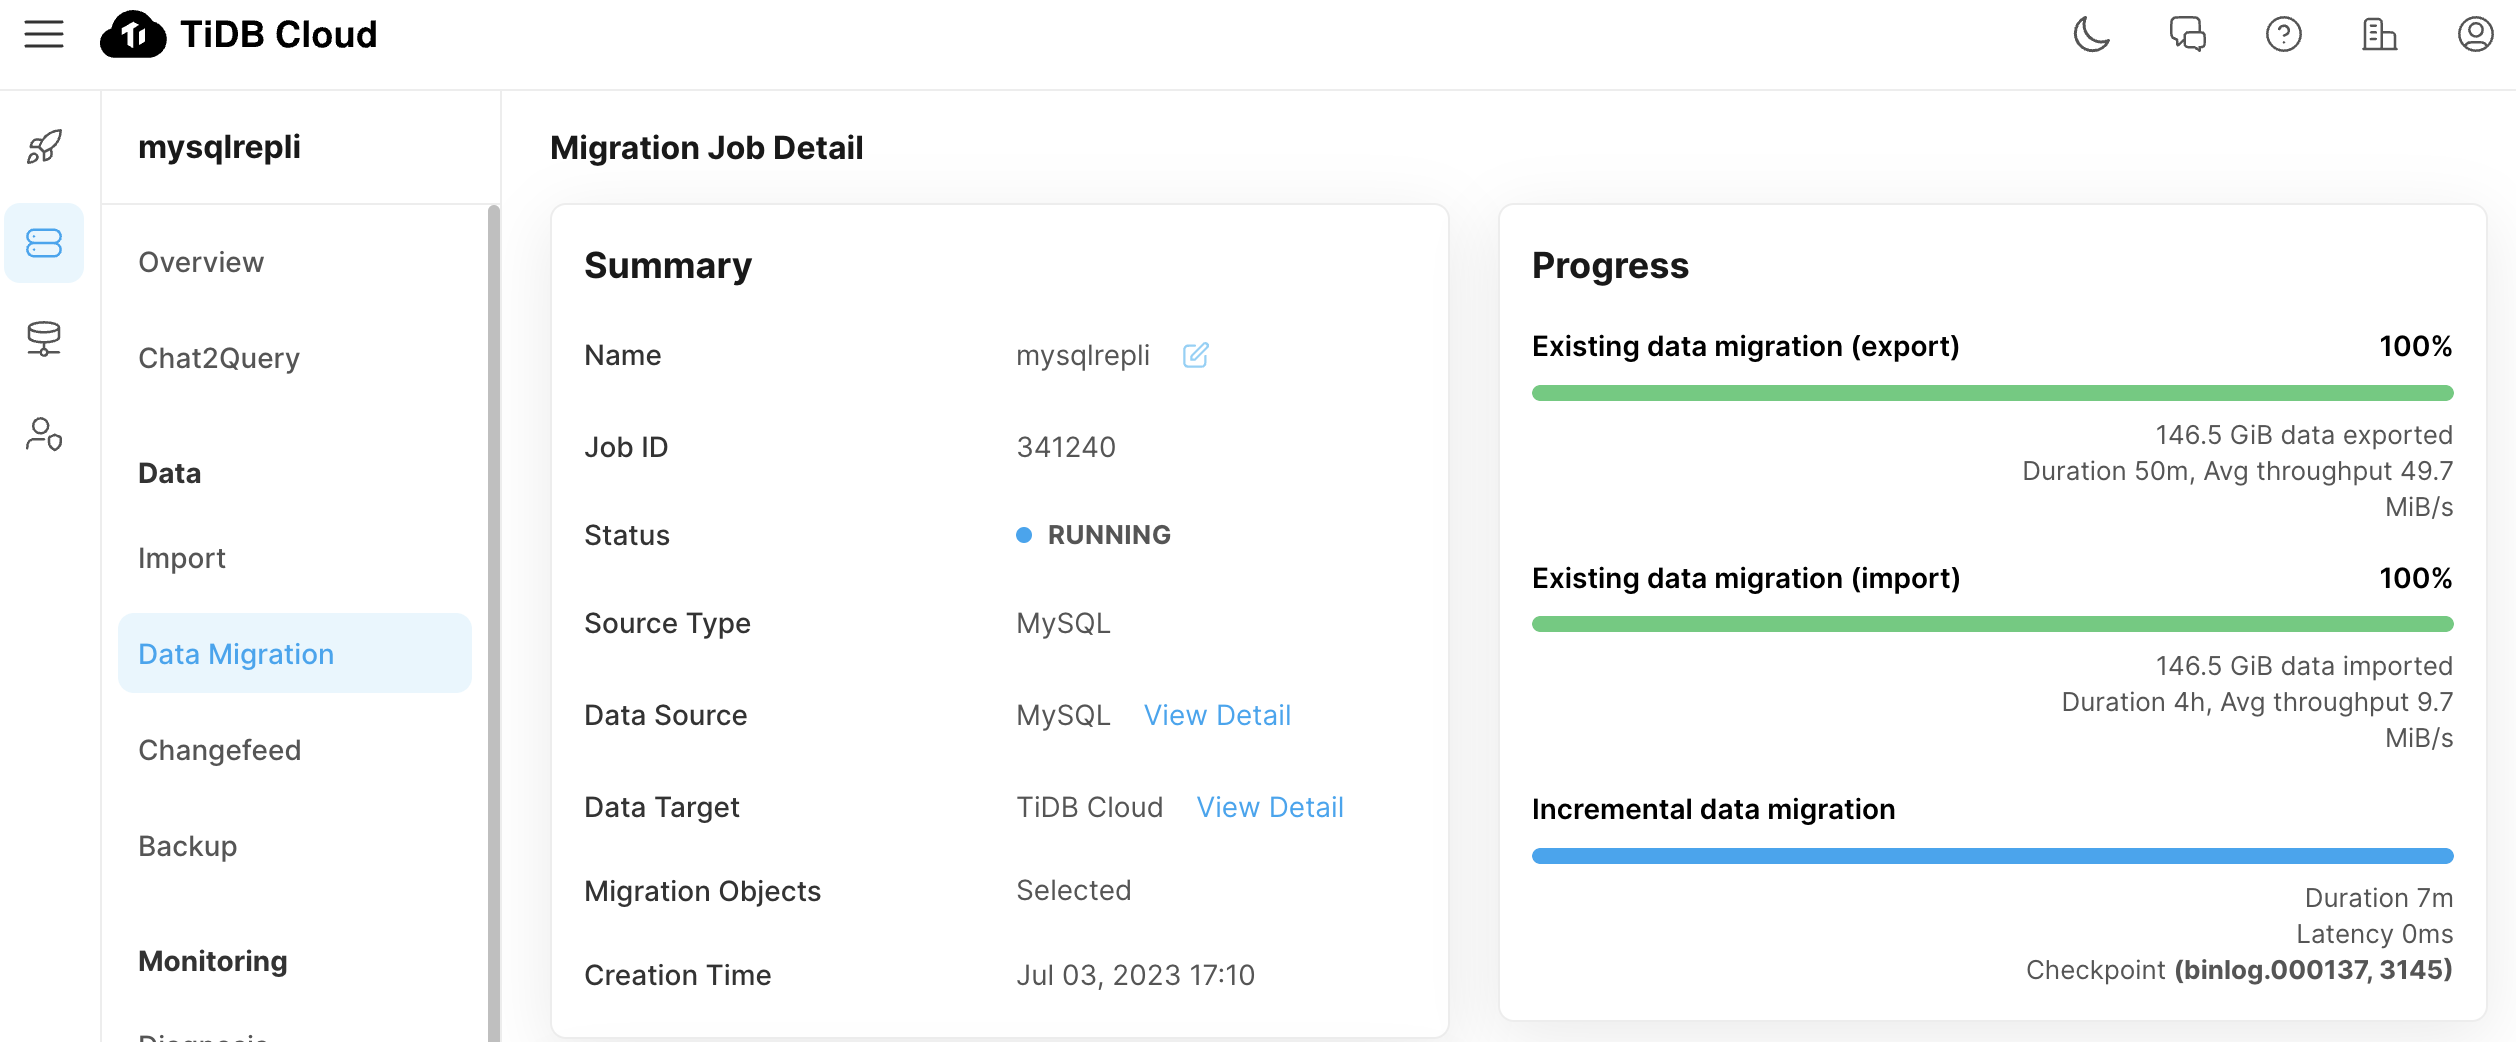Open the help question-mark icon
Screen dimensions: 2516x1042
point(2283,34)
